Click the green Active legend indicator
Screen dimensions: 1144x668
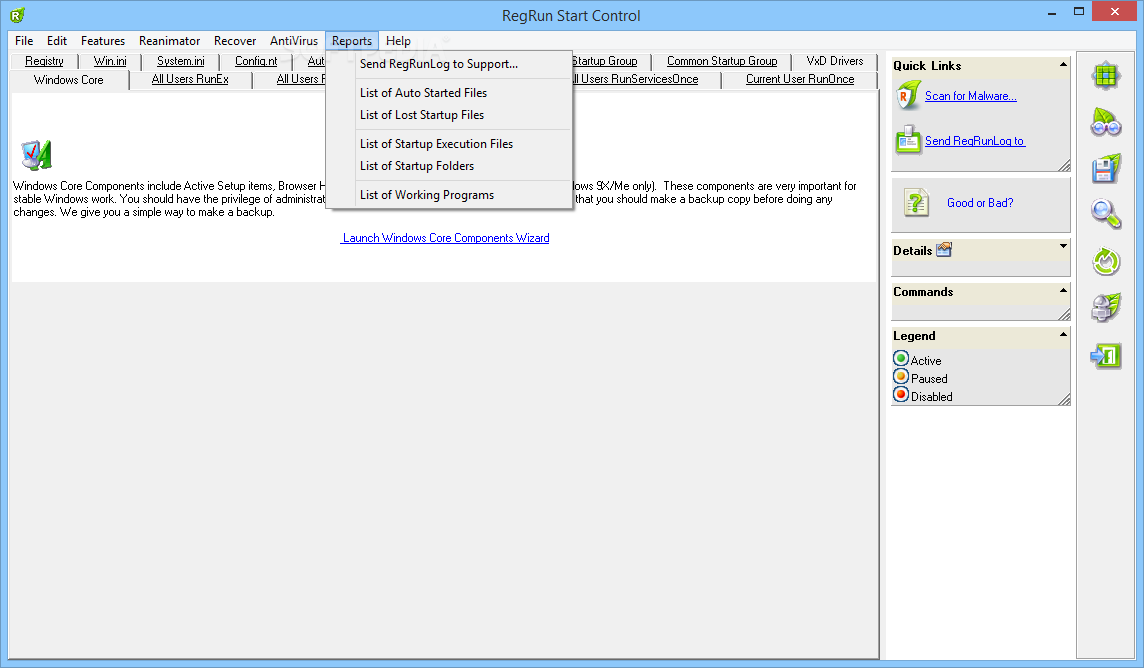pyautogui.click(x=901, y=359)
